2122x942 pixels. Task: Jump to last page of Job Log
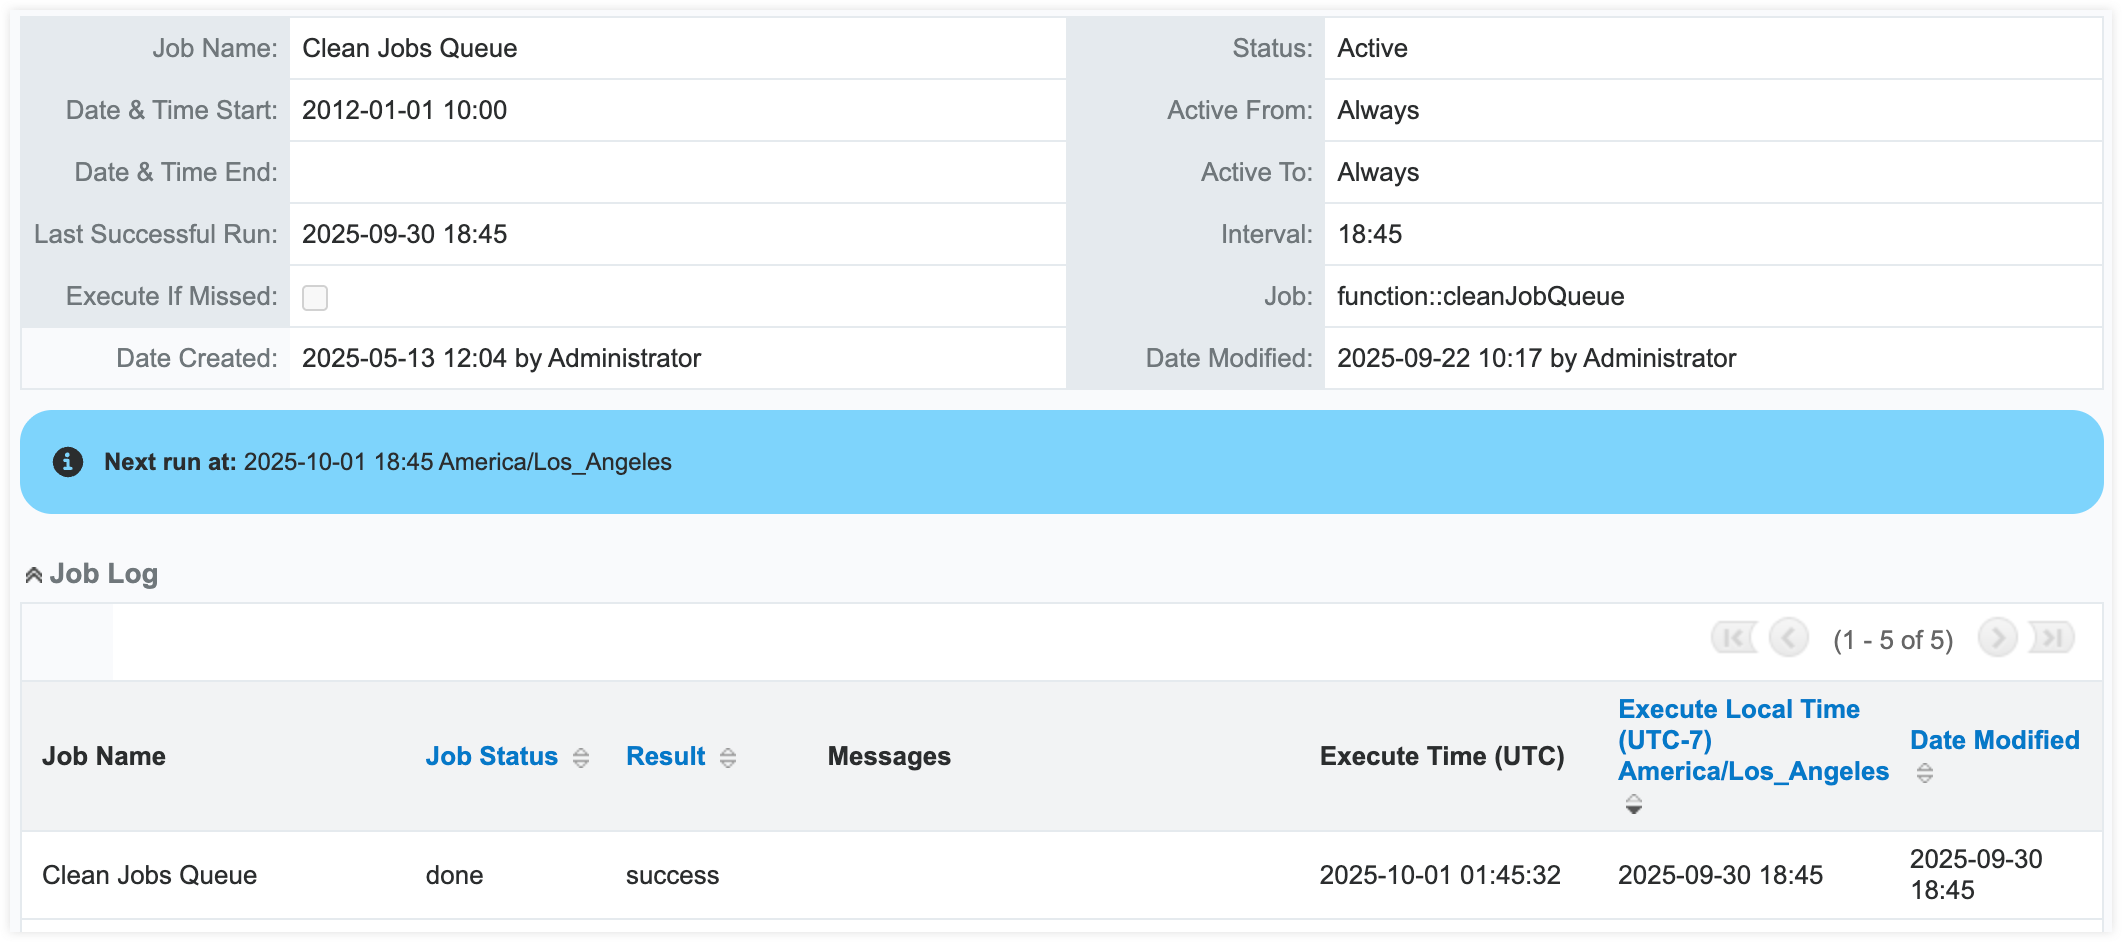(2052, 638)
